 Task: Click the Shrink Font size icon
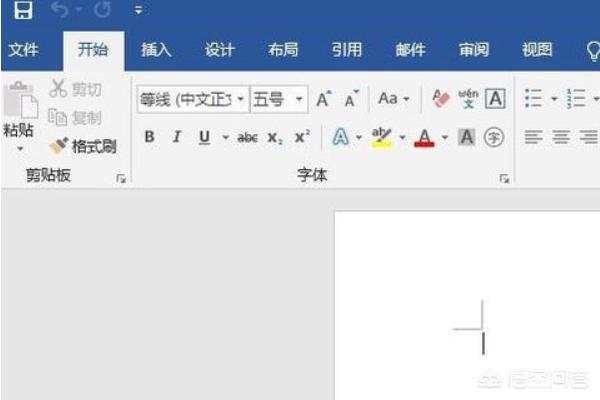coord(351,99)
